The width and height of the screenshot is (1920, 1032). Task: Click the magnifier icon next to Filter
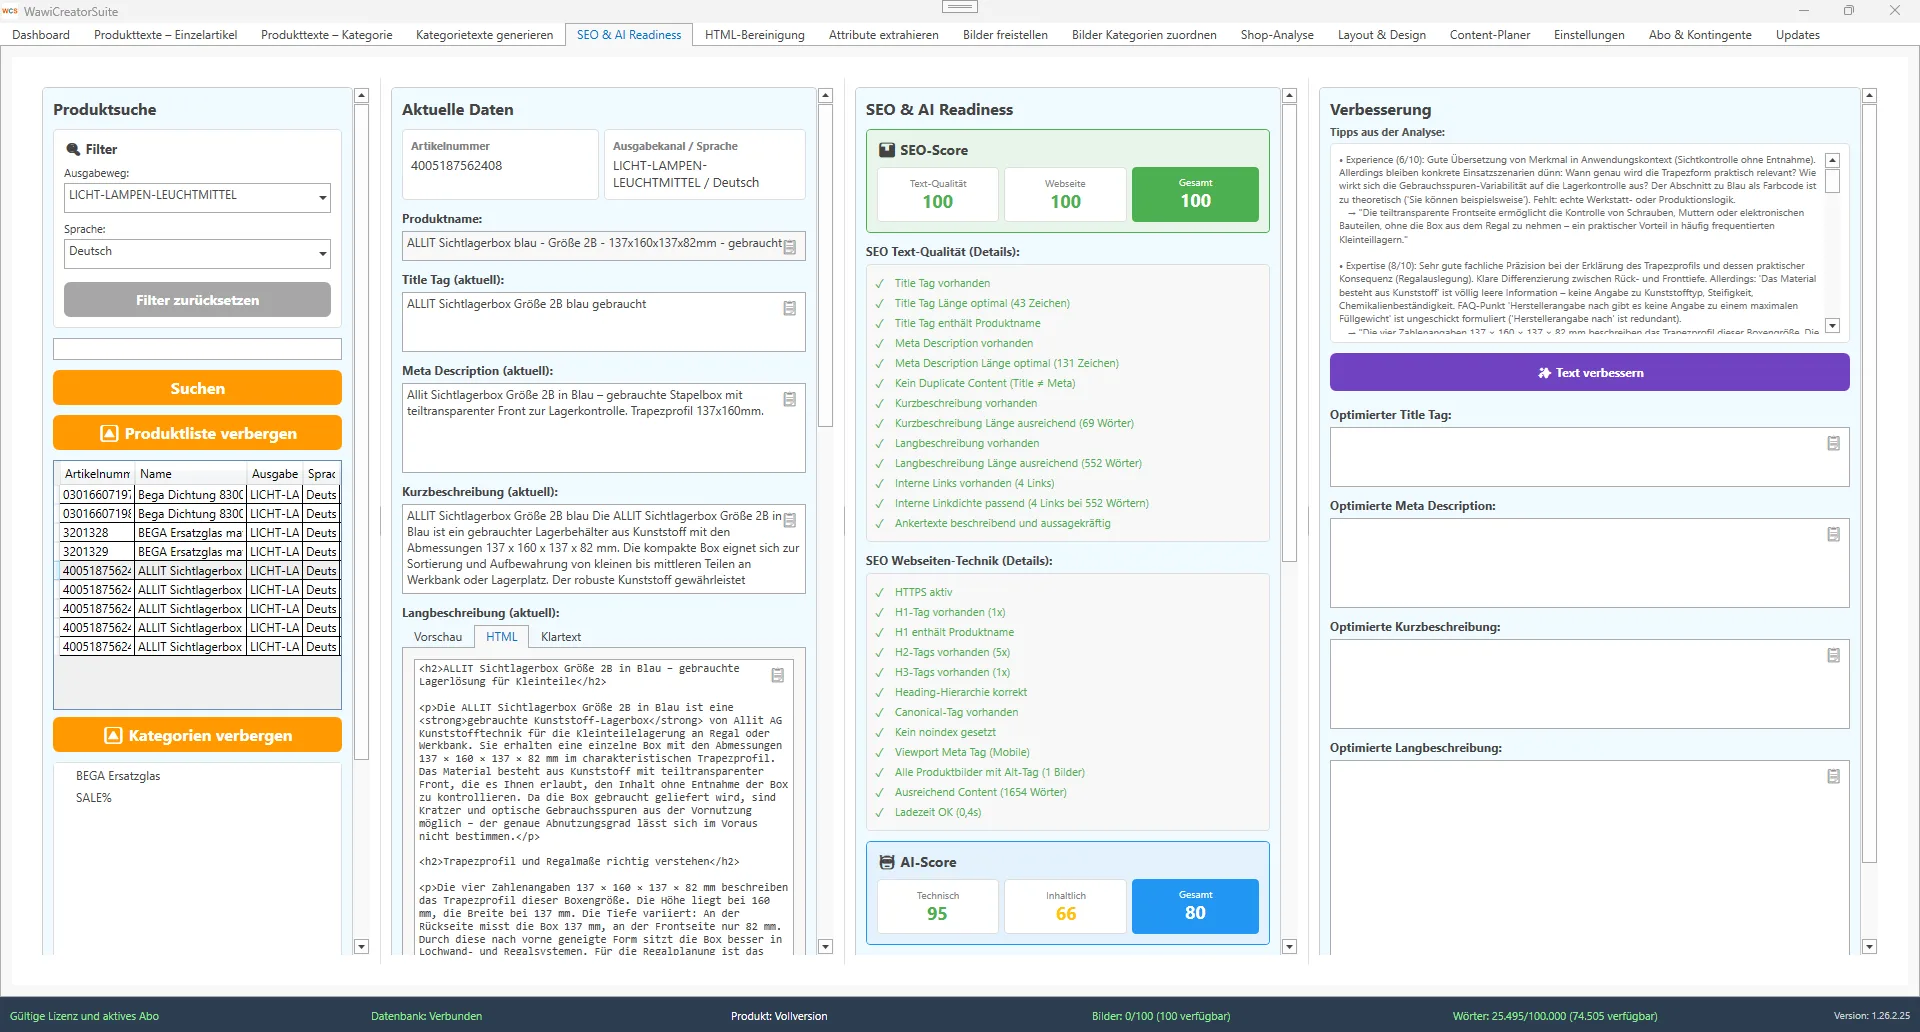[72, 148]
